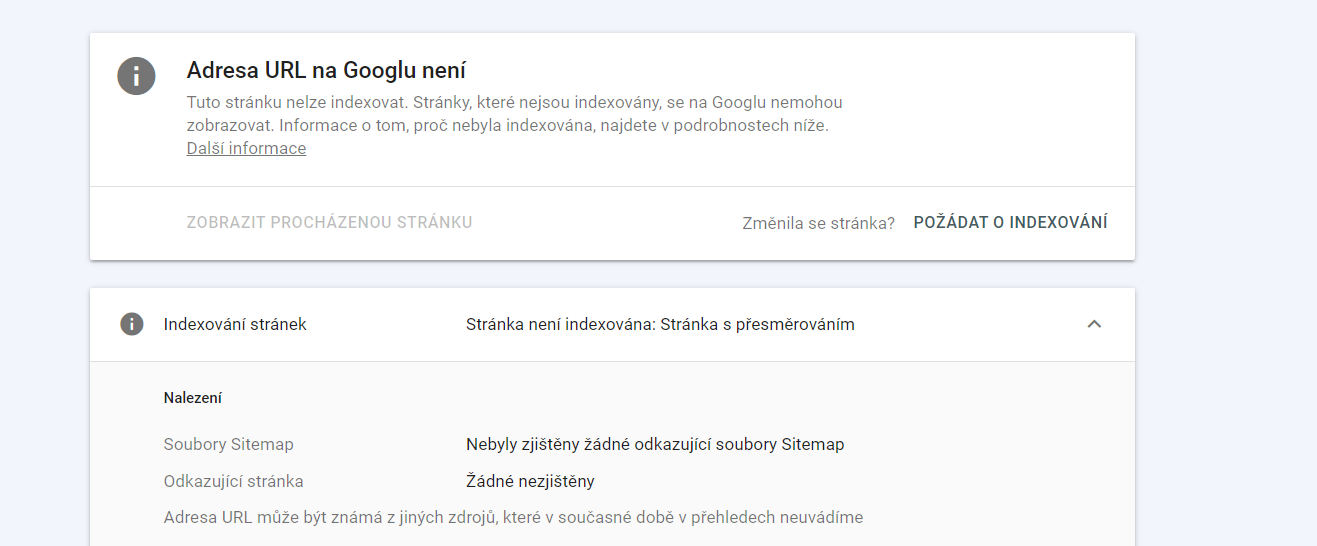Click the large info icon beside the URL heading
This screenshot has width=1317, height=546.
(136, 76)
